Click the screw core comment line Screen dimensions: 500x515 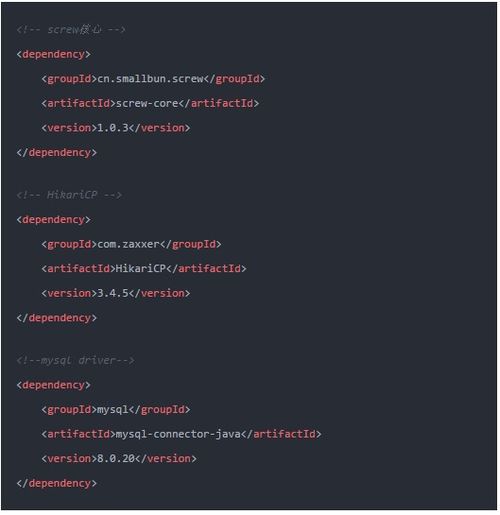click(x=71, y=30)
